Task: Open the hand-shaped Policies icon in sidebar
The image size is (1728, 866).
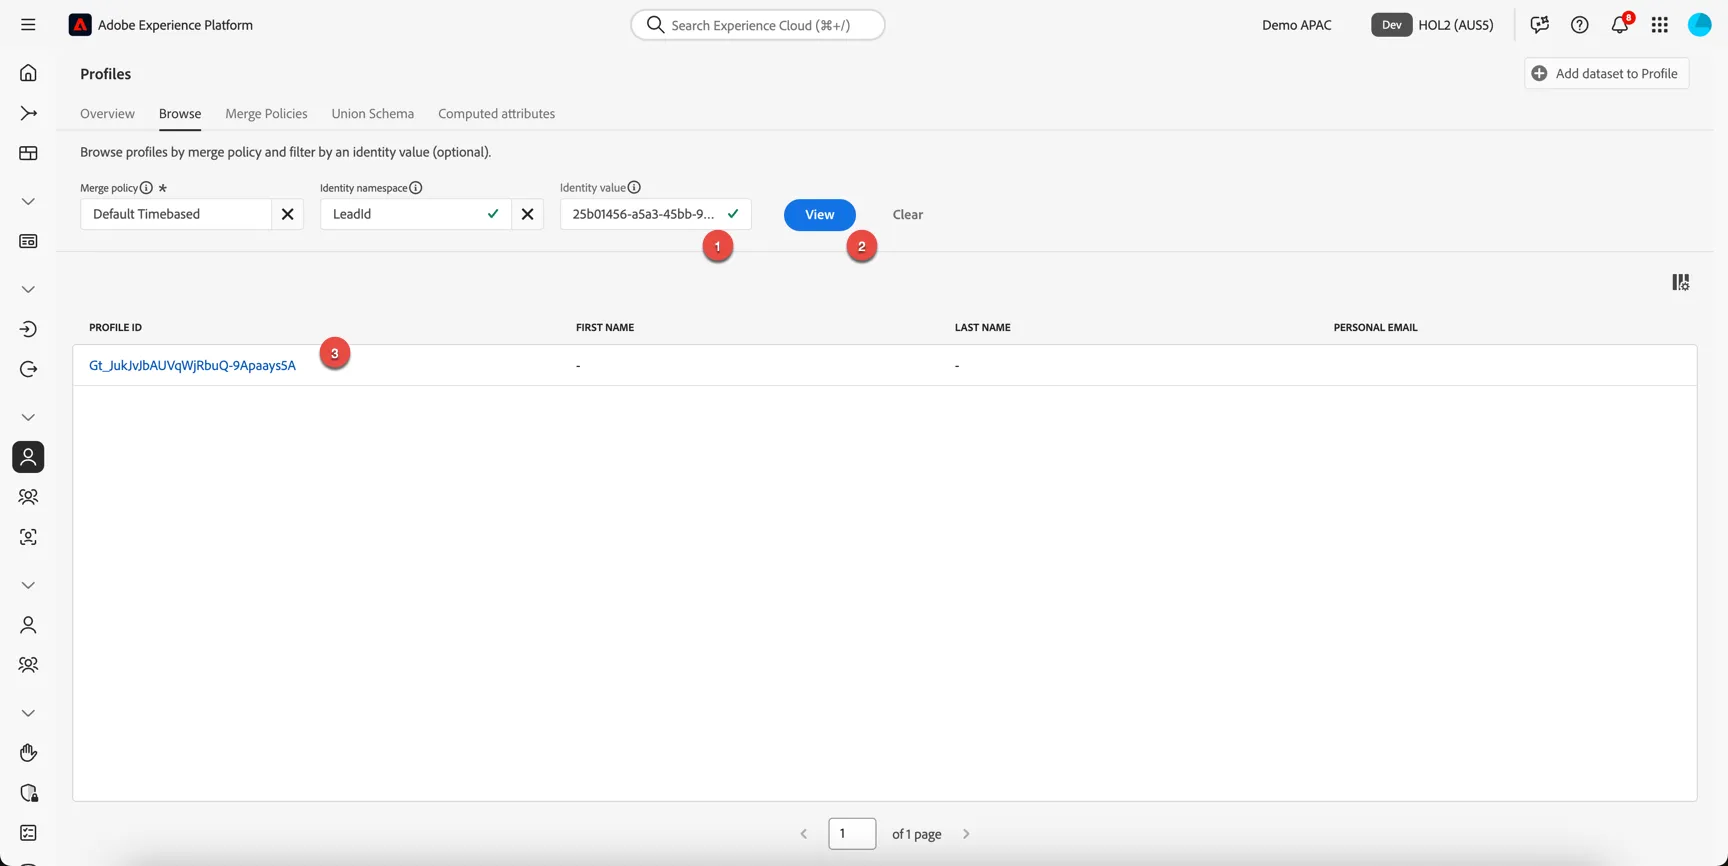Action: (28, 753)
